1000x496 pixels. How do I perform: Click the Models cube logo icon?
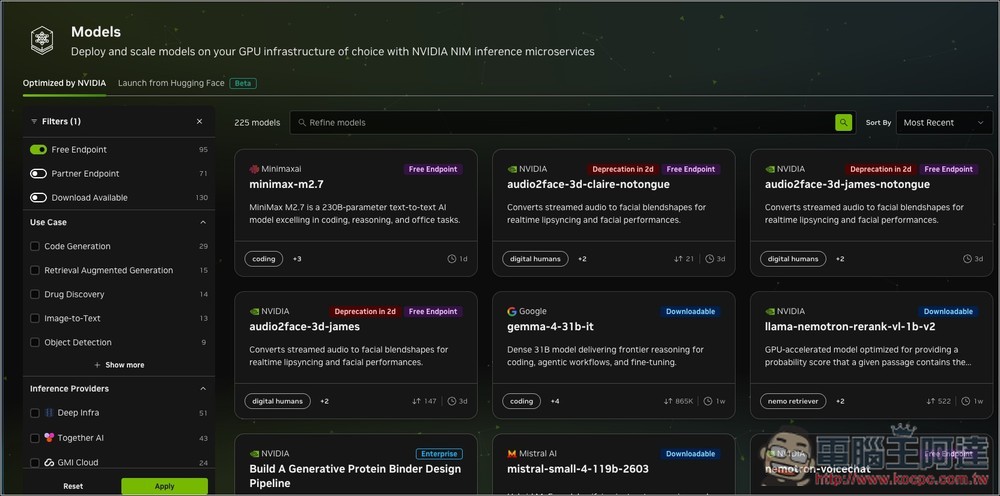click(x=42, y=40)
